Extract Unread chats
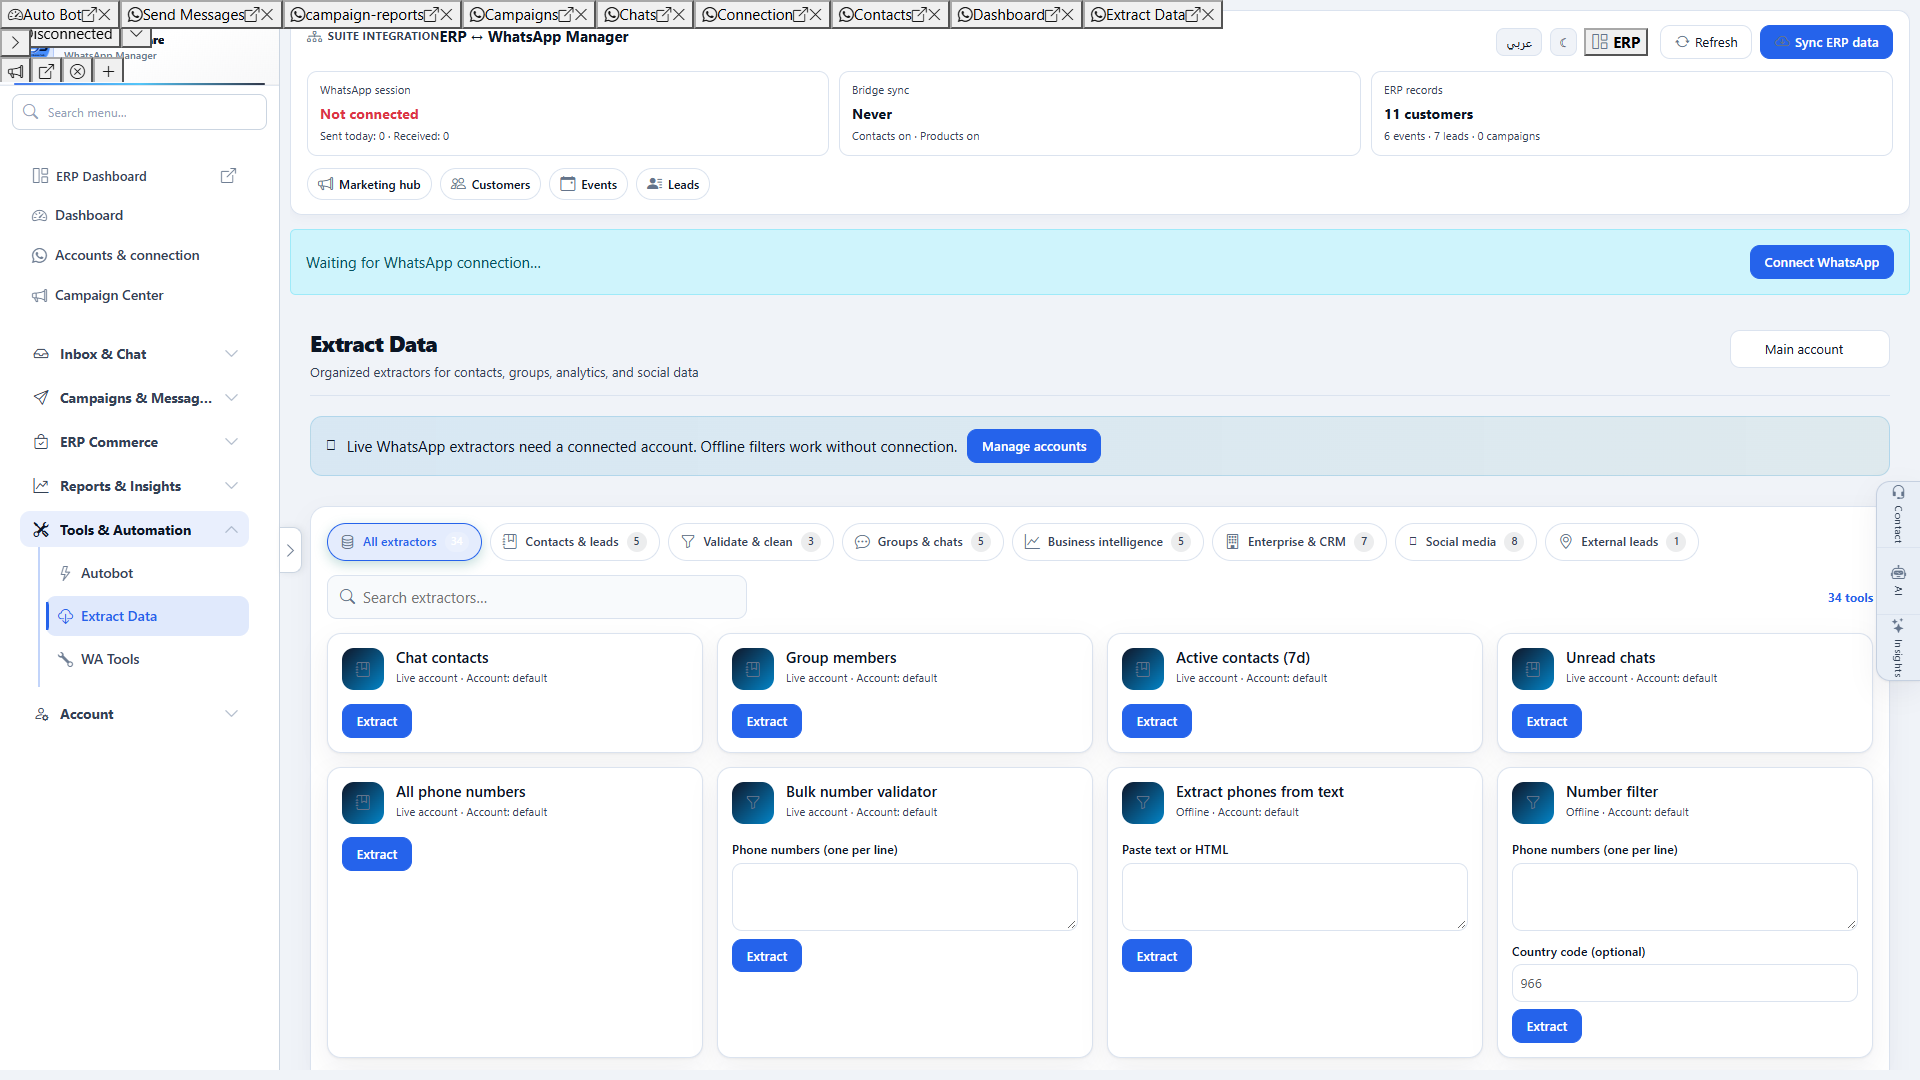This screenshot has height=1080, width=1920. point(1547,721)
